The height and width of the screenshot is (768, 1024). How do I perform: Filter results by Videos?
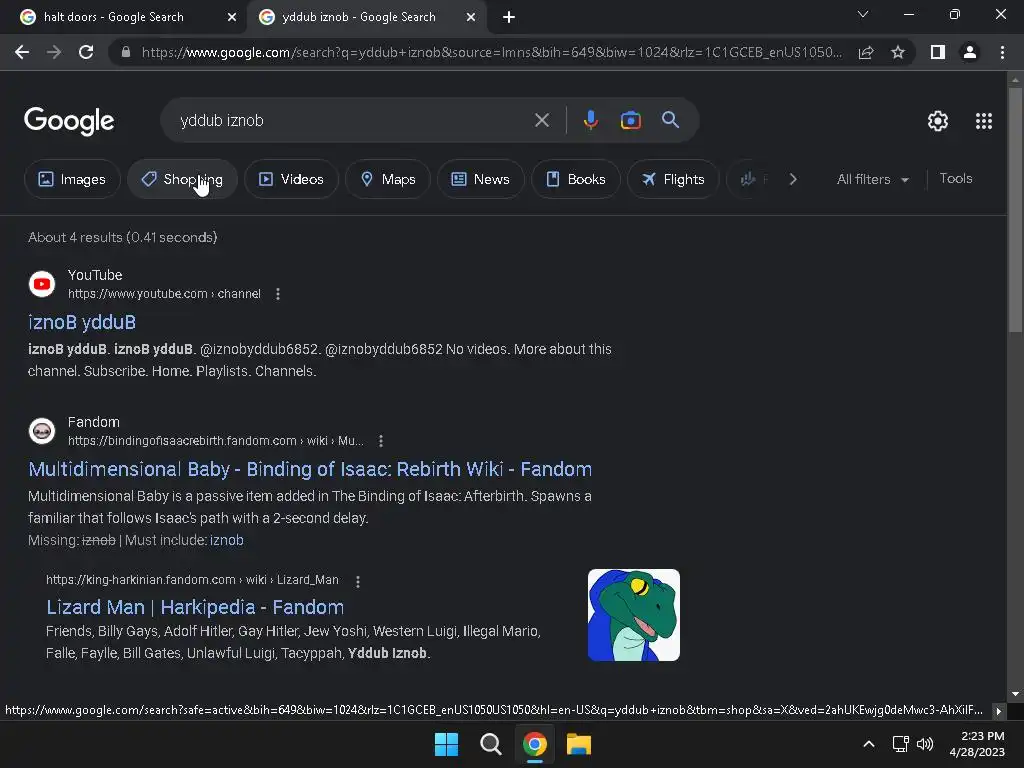(291, 179)
